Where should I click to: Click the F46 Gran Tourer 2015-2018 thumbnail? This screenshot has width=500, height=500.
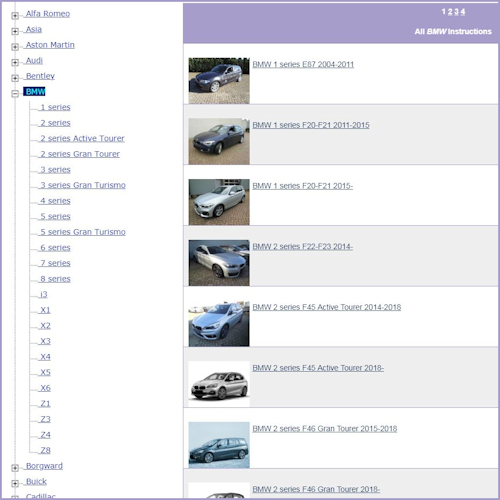tap(219, 445)
